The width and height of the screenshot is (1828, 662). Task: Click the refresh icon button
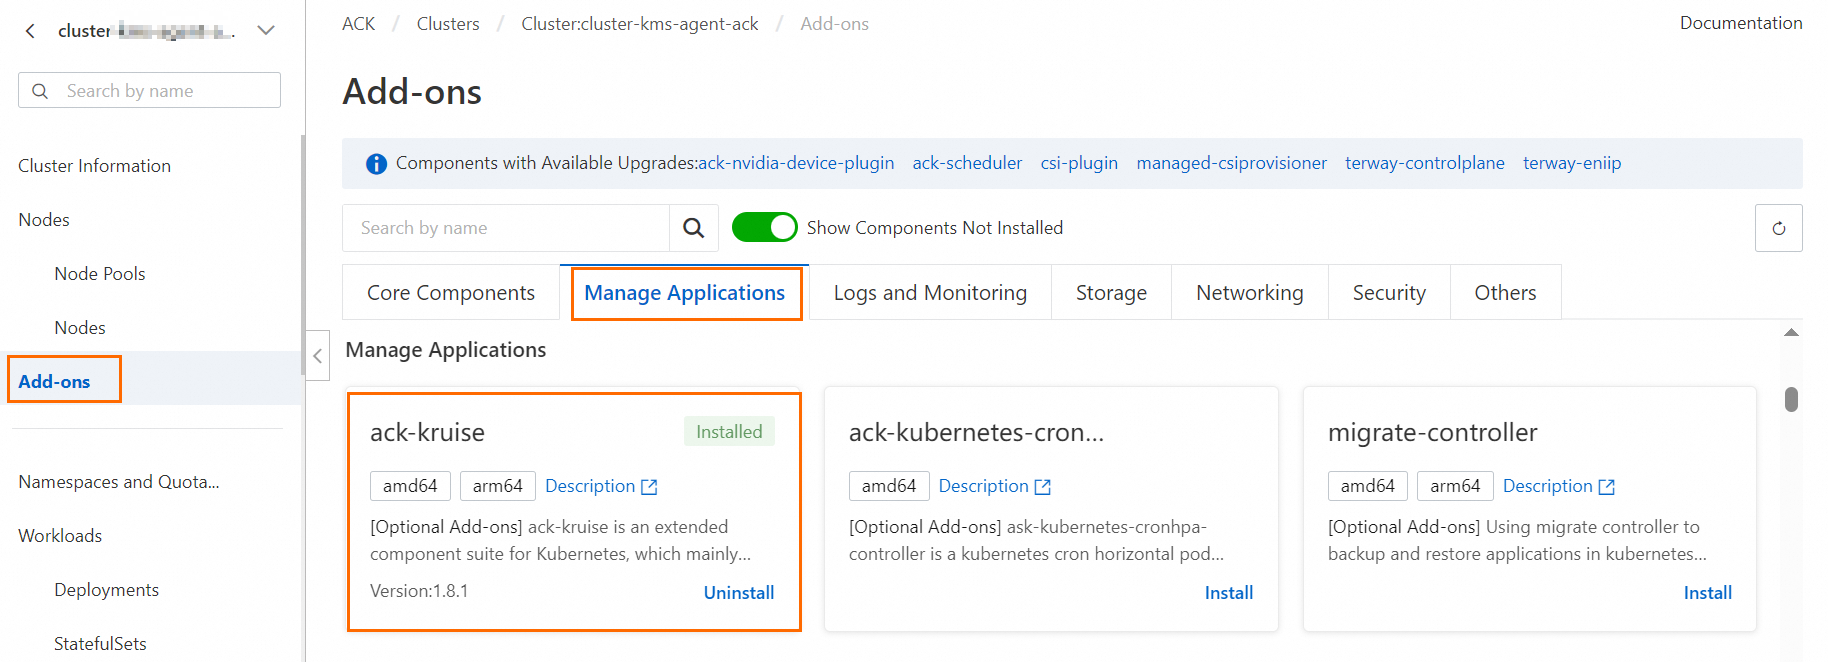click(x=1778, y=228)
